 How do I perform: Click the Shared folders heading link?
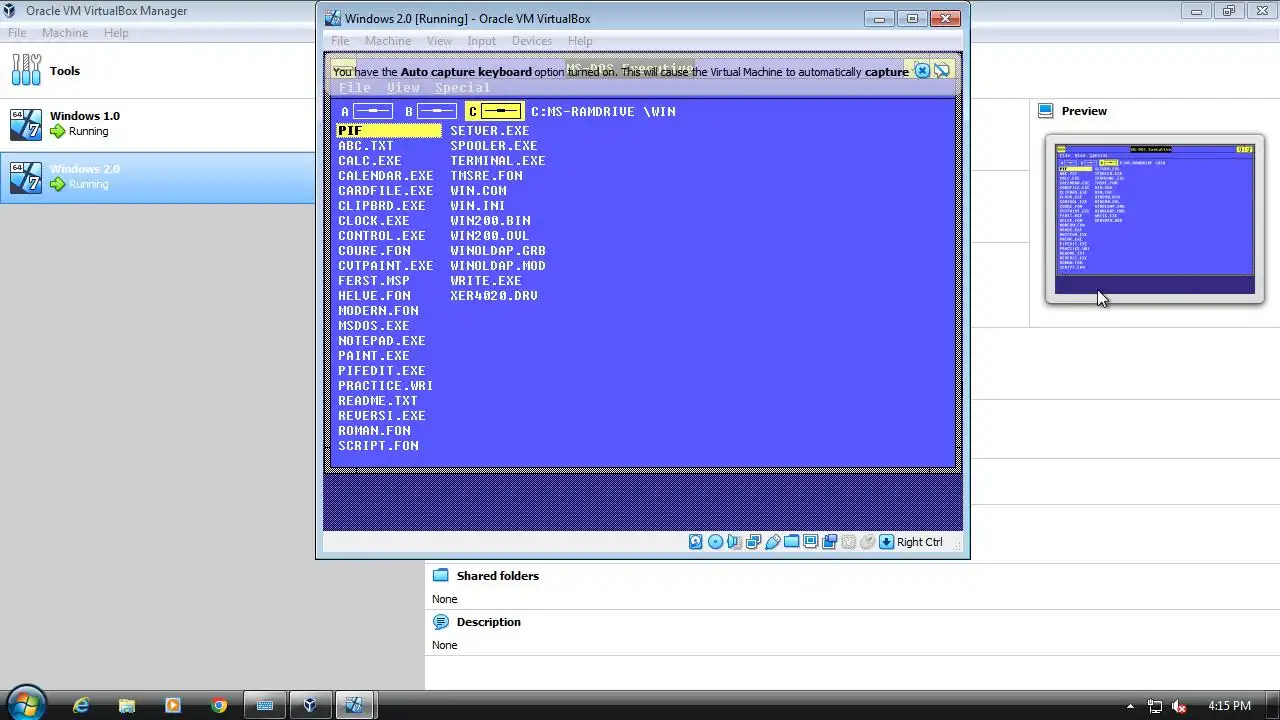point(497,576)
